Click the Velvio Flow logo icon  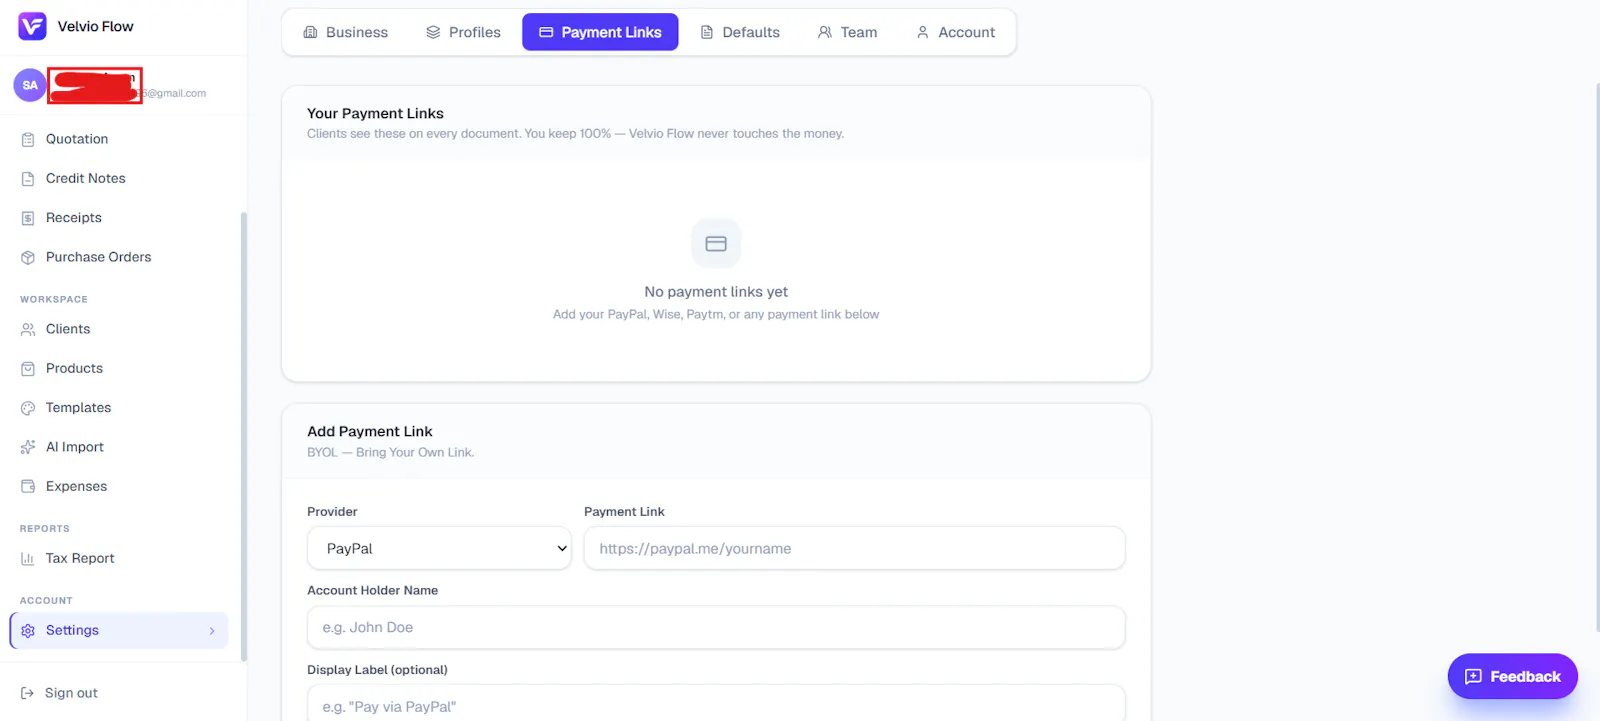tap(32, 26)
